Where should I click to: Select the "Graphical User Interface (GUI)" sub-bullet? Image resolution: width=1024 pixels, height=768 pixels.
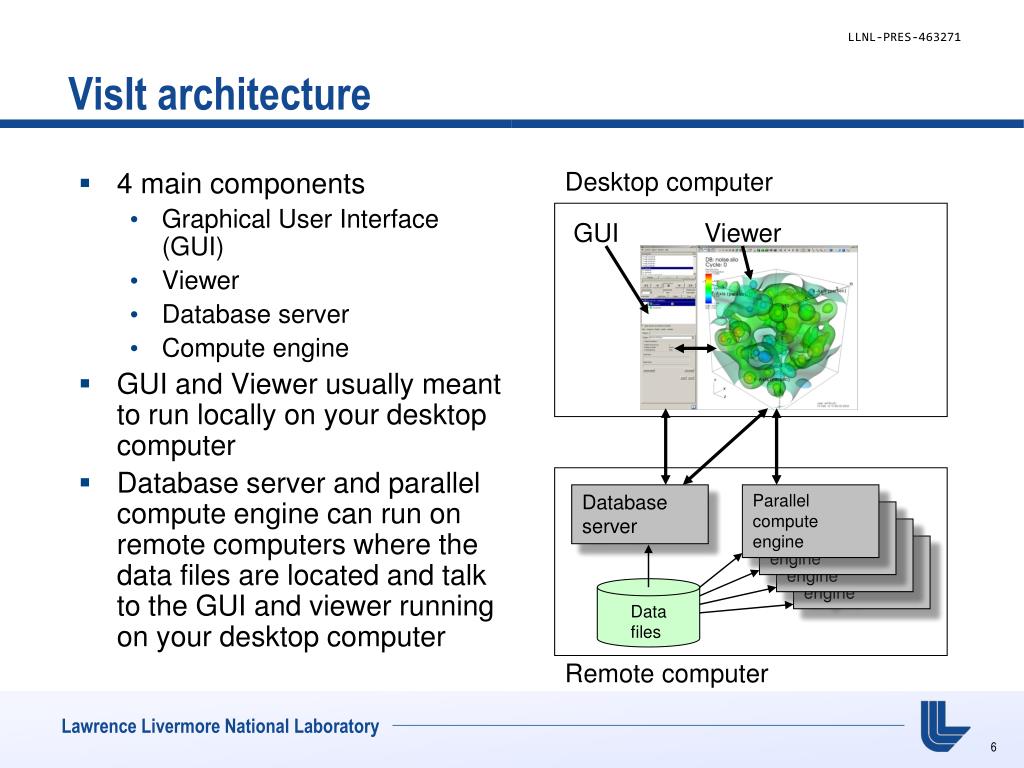tap(300, 232)
